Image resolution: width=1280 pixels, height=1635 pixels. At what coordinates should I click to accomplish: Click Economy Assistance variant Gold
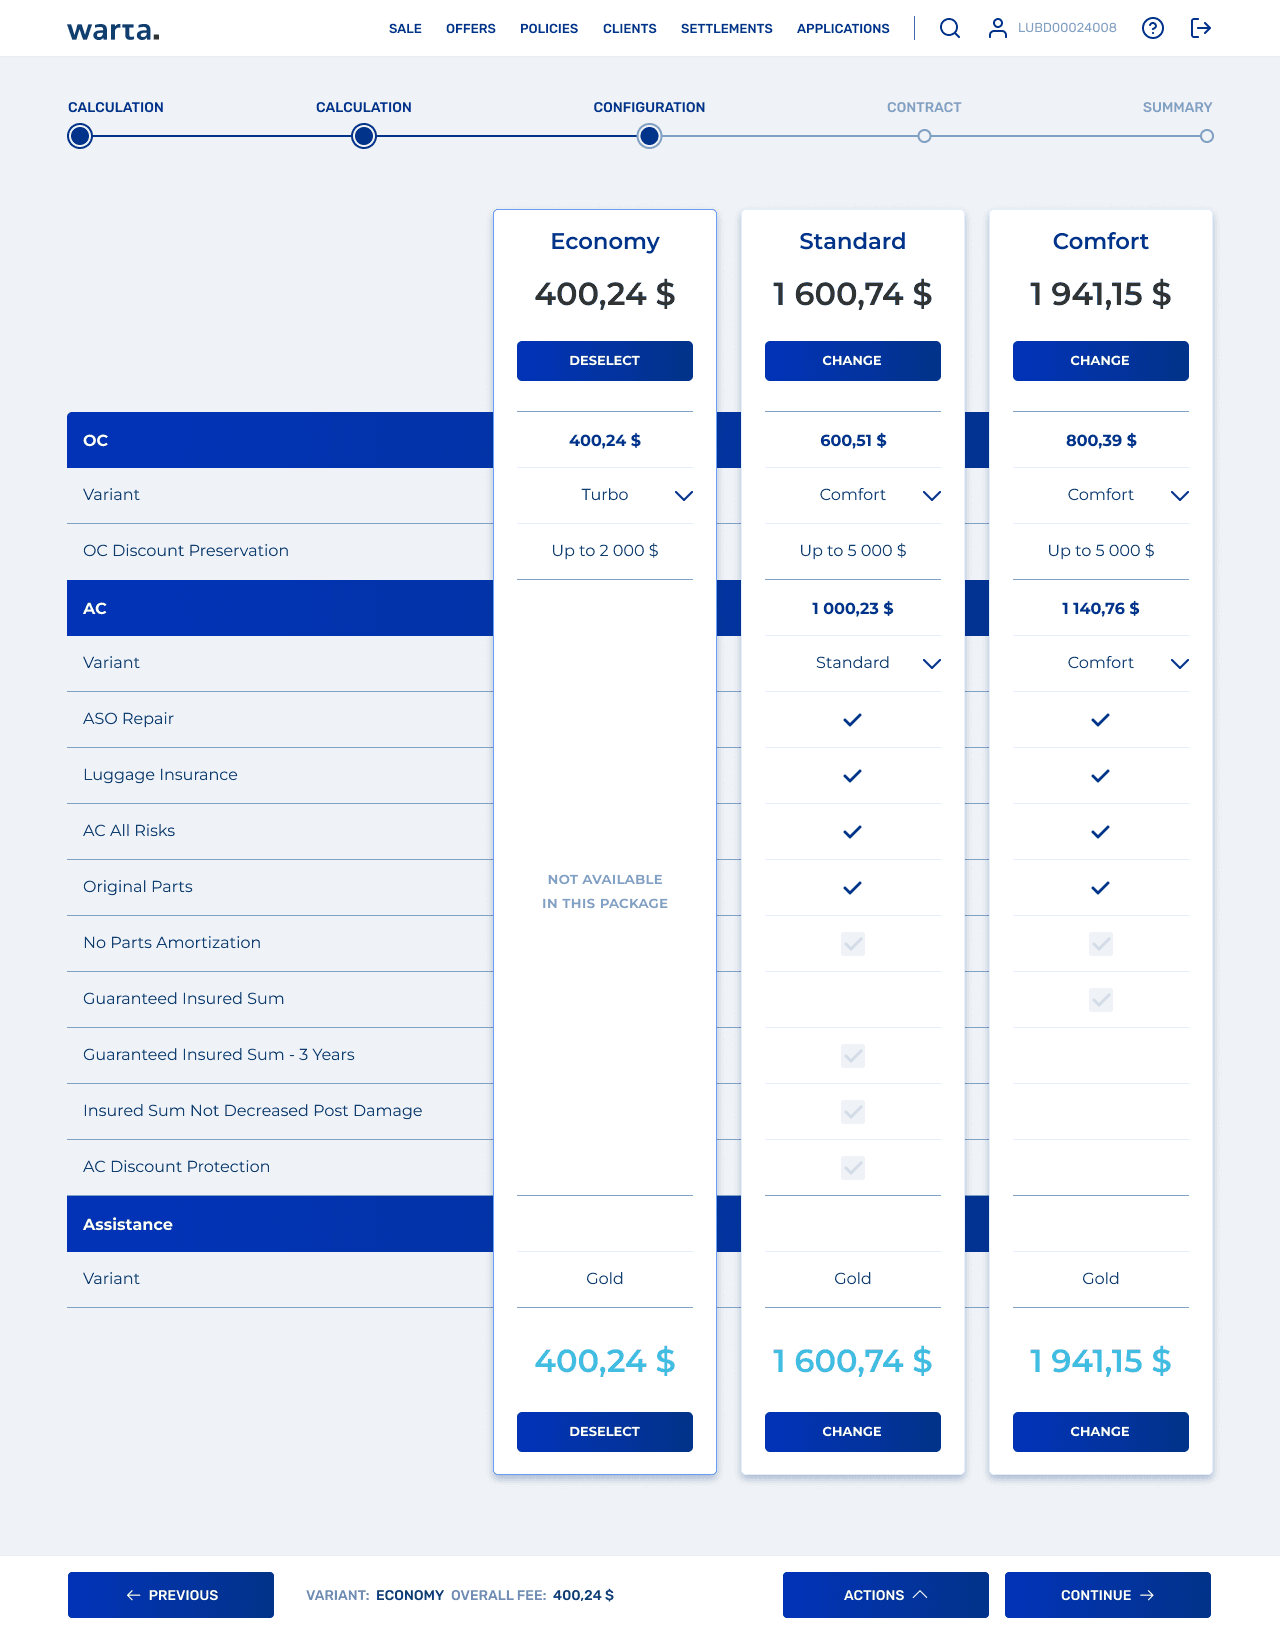pos(605,1278)
